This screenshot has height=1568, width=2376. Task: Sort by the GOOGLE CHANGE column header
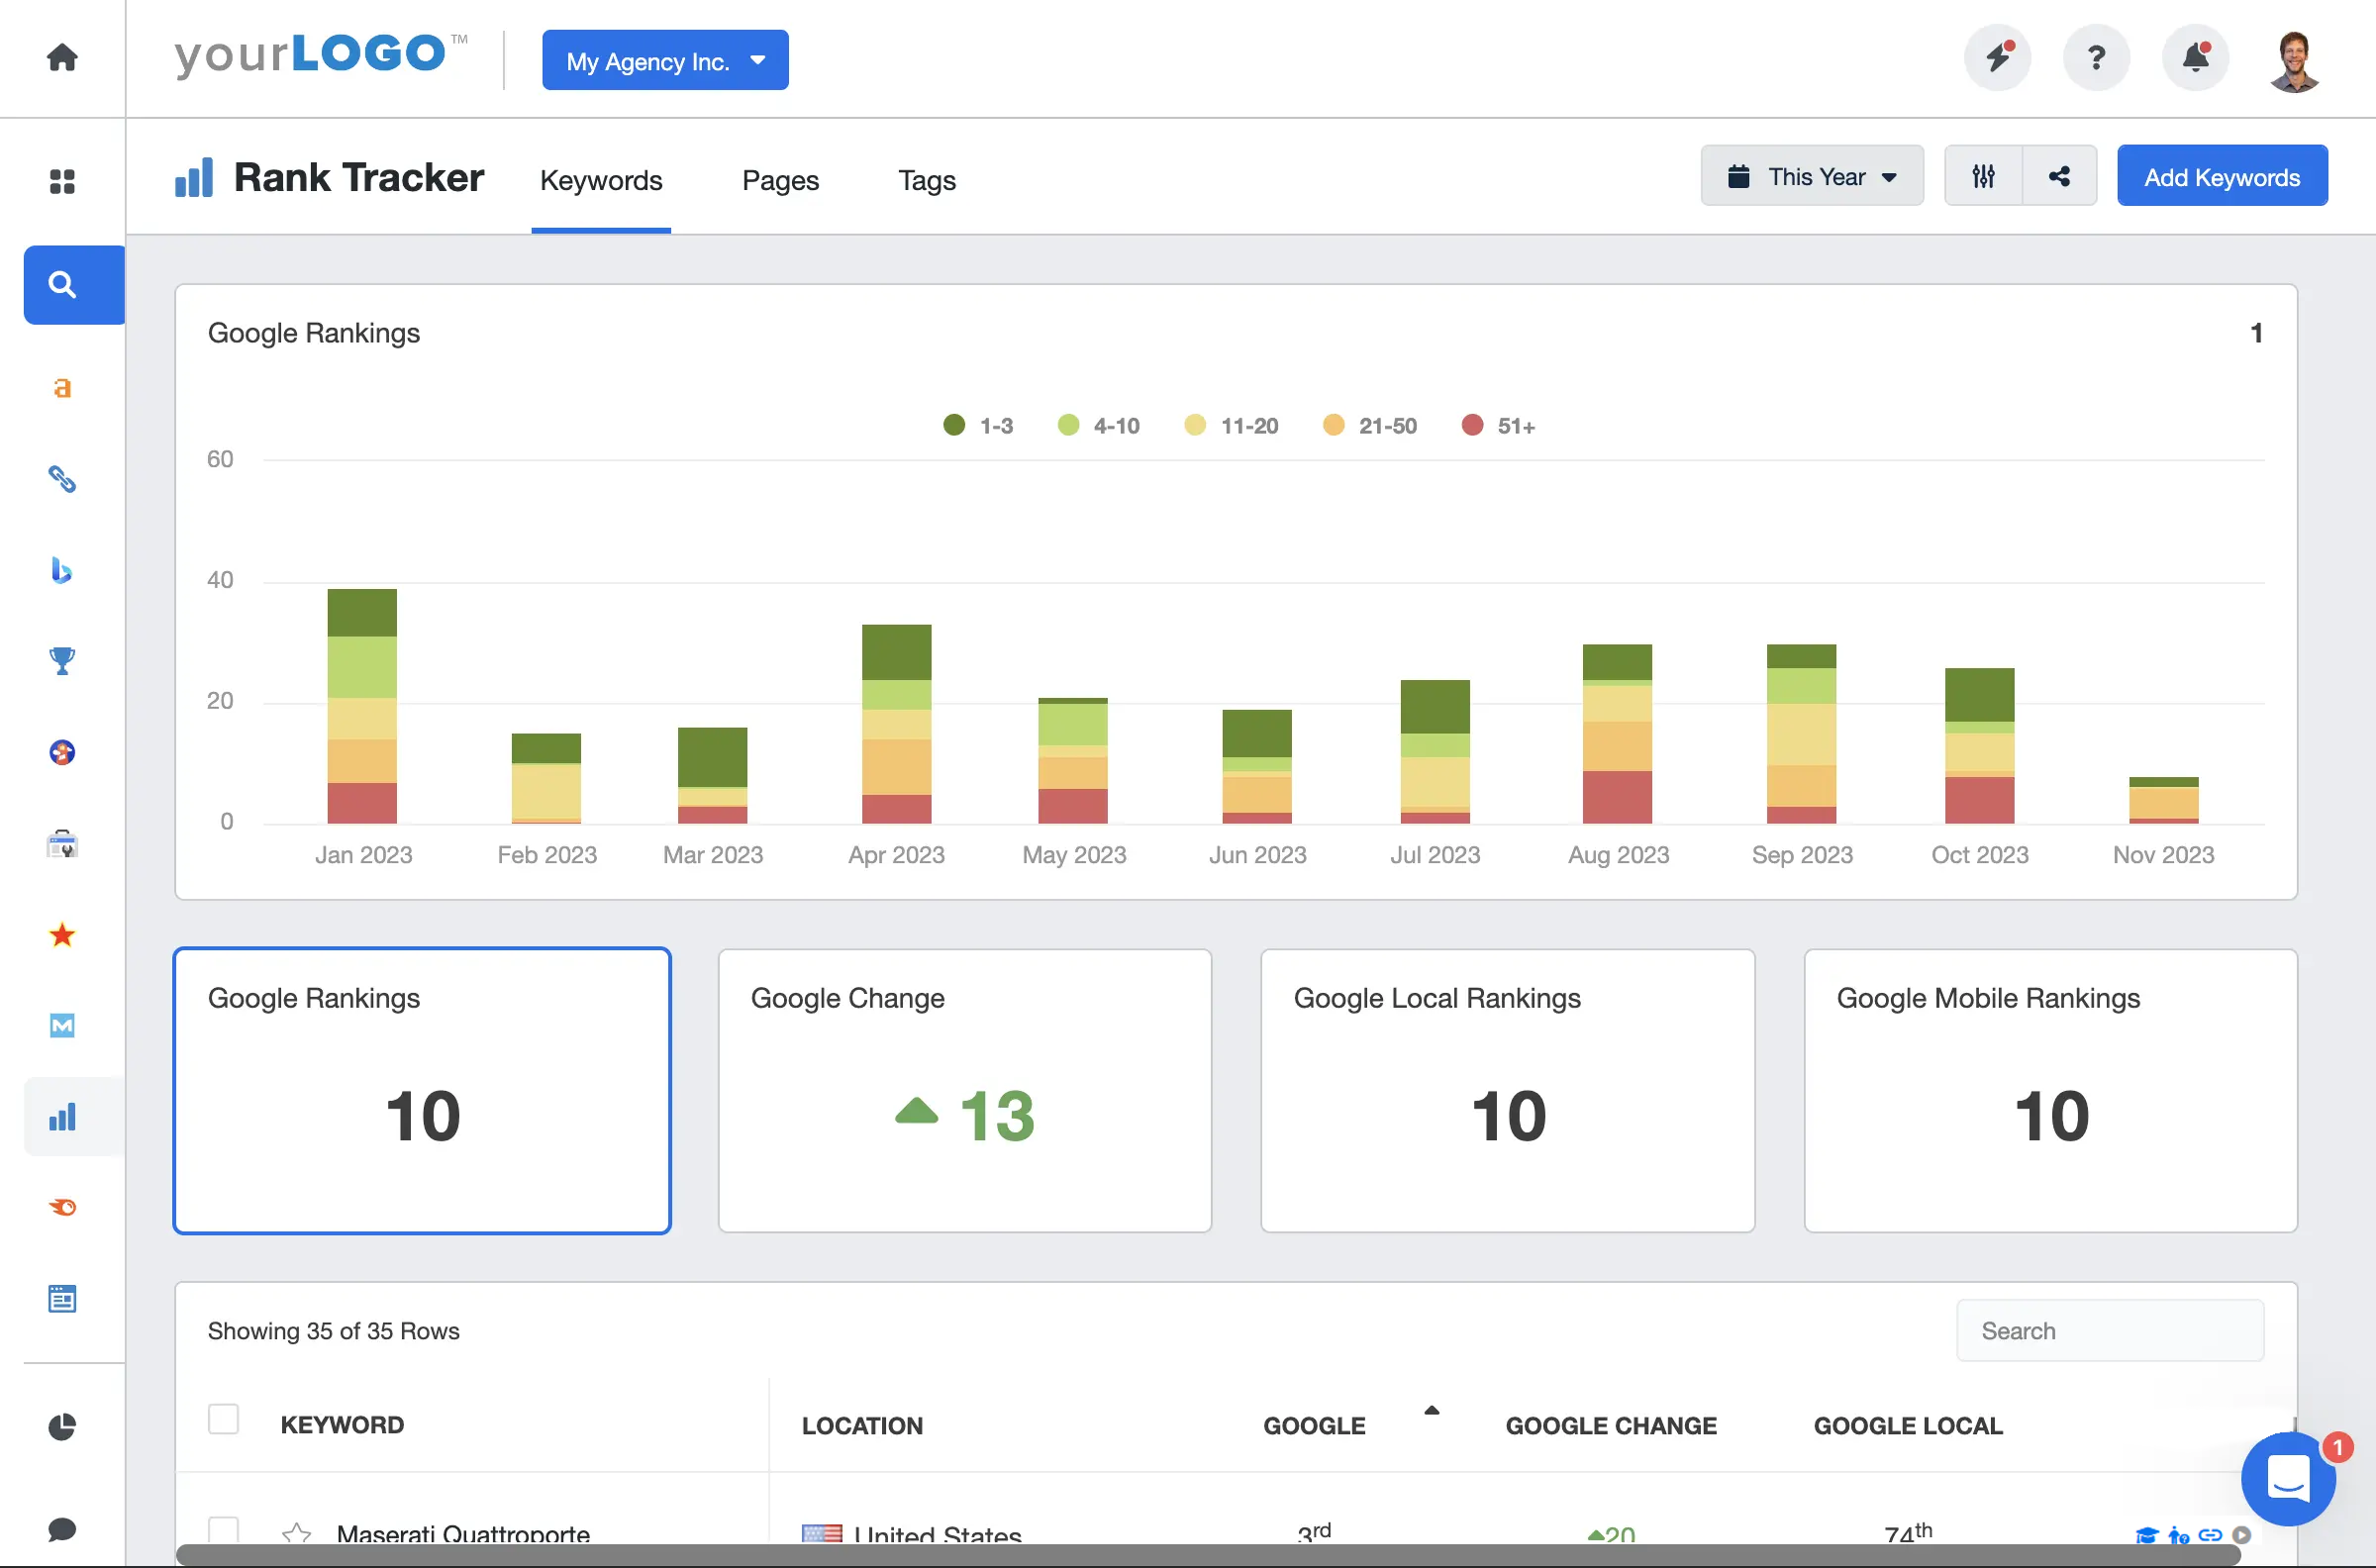pos(1611,1426)
